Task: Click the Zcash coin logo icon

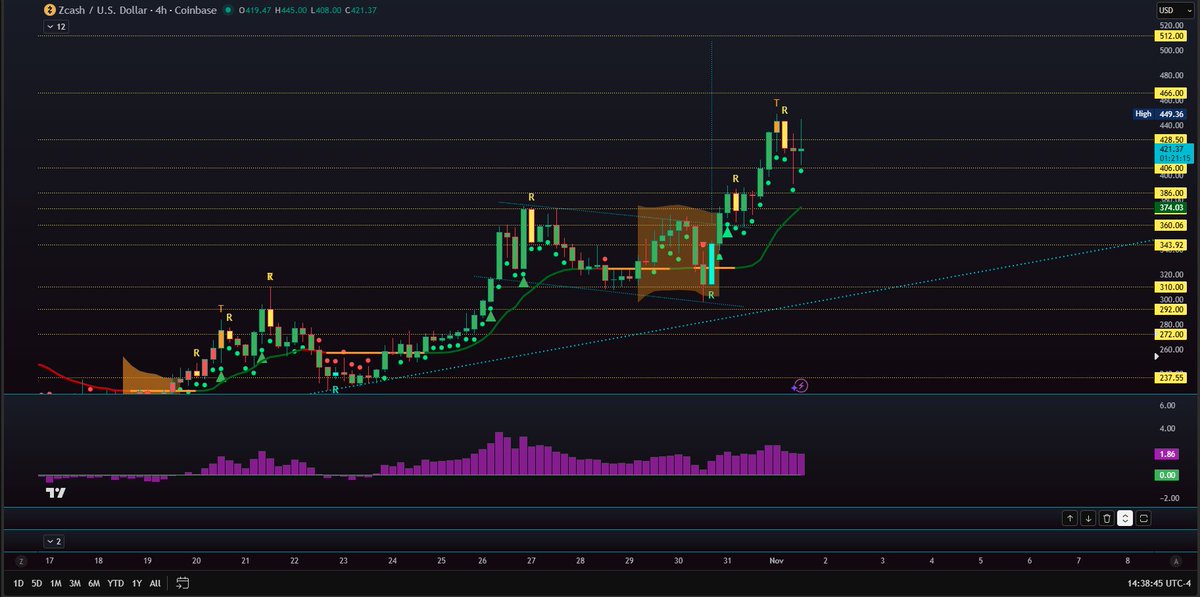Action: [x=49, y=9]
